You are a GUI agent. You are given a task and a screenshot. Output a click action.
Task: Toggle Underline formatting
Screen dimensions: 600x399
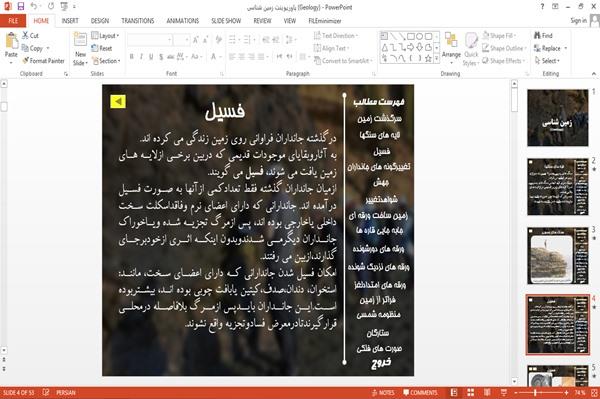tap(151, 57)
